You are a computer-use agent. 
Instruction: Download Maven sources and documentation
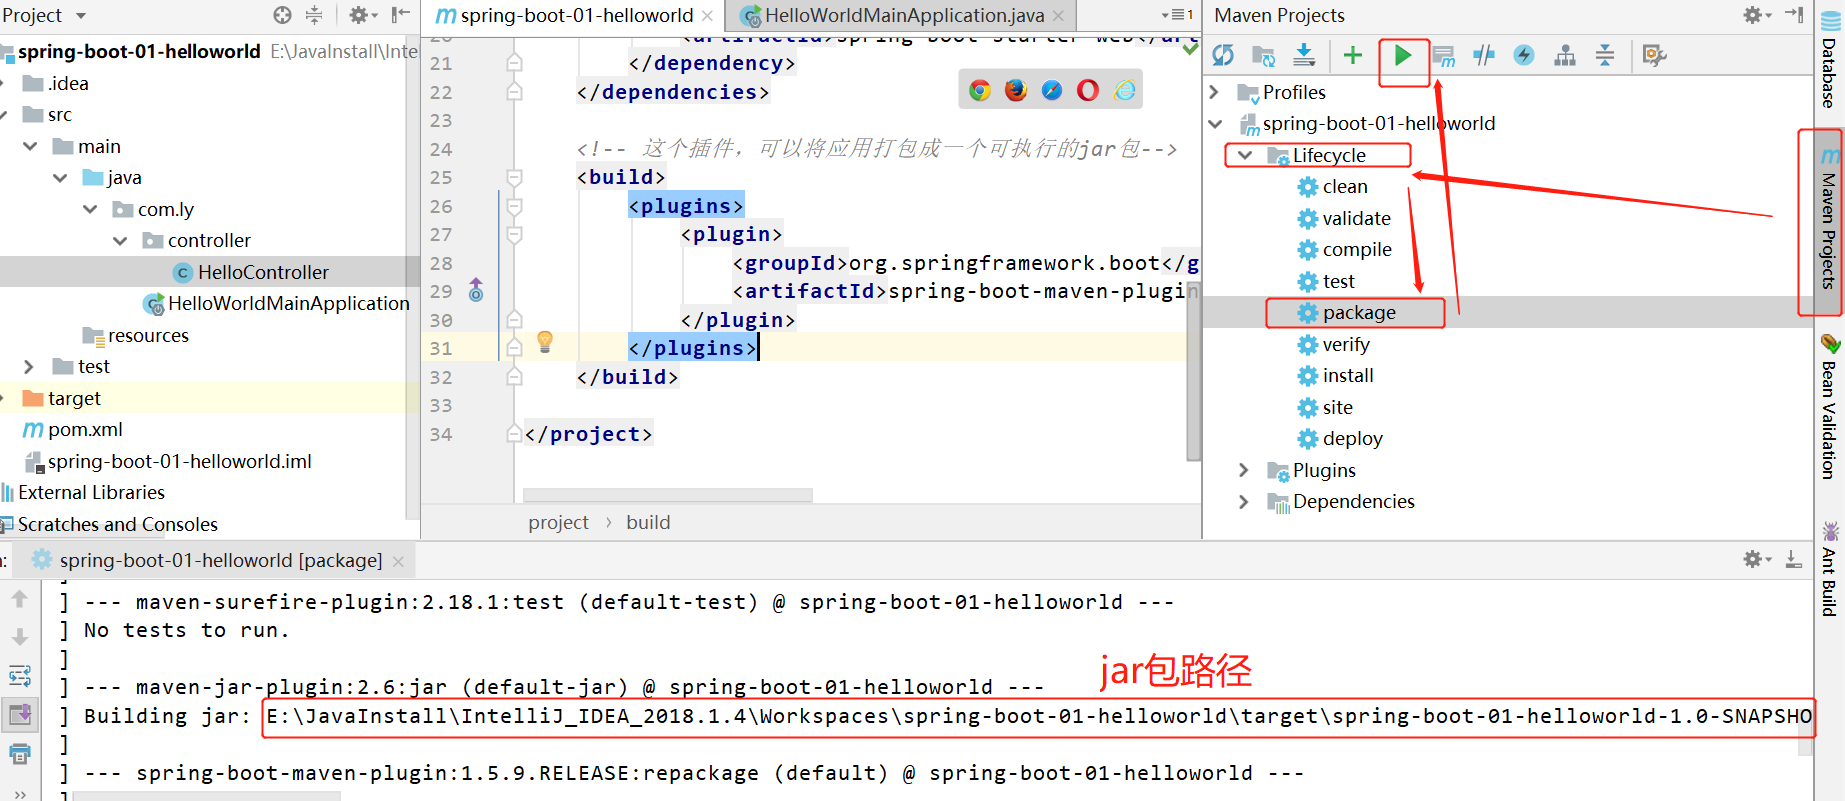click(x=1304, y=56)
